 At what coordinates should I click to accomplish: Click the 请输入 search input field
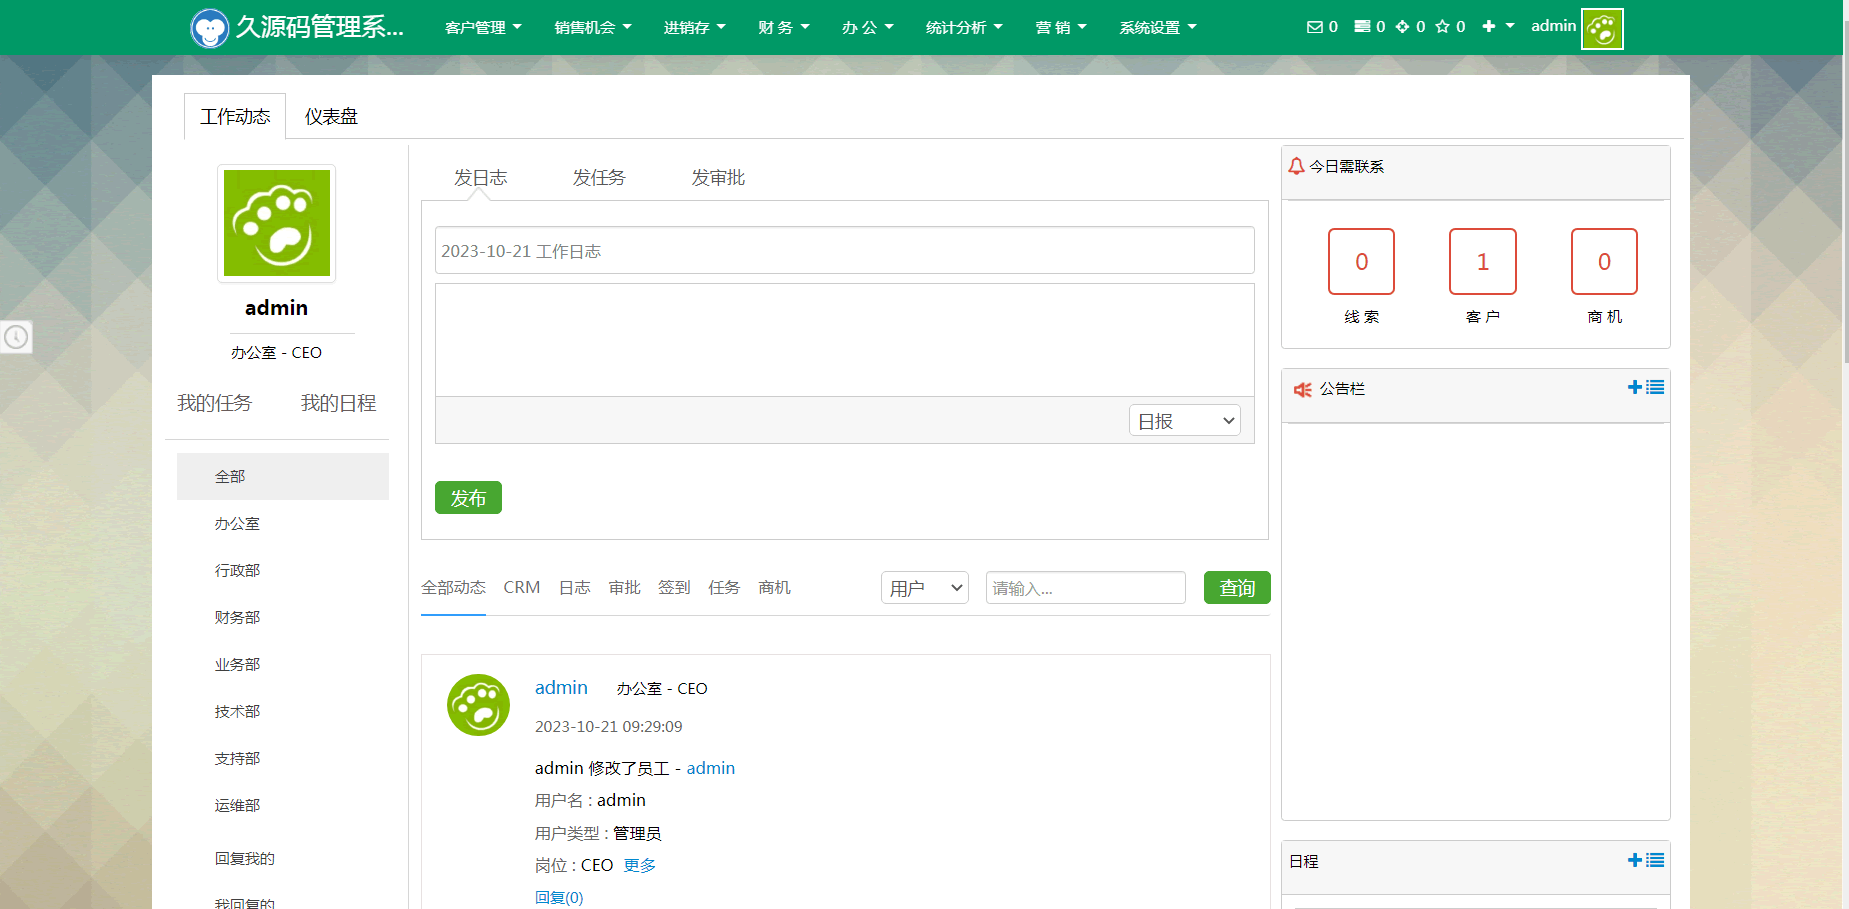click(x=1085, y=588)
